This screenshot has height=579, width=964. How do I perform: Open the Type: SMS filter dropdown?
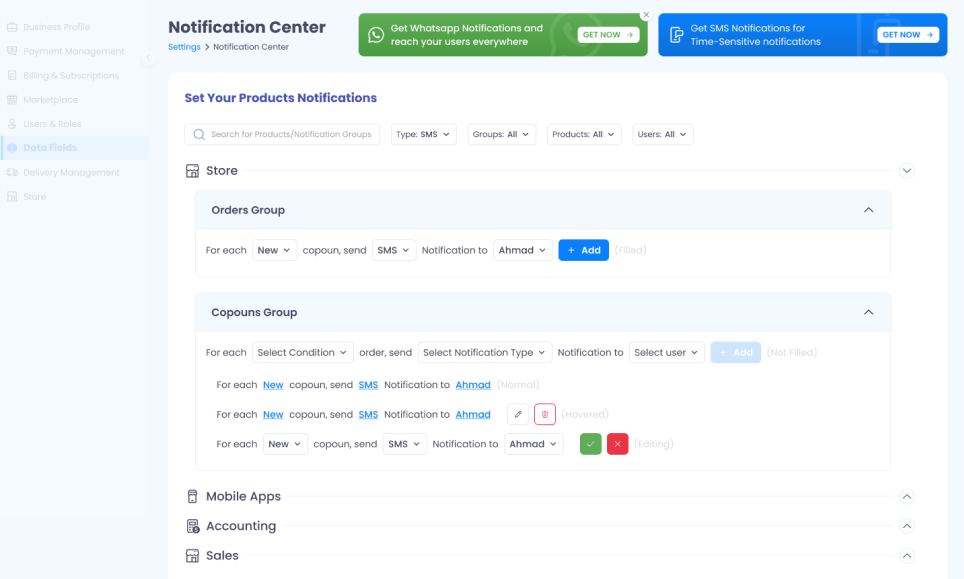pyautogui.click(x=423, y=134)
